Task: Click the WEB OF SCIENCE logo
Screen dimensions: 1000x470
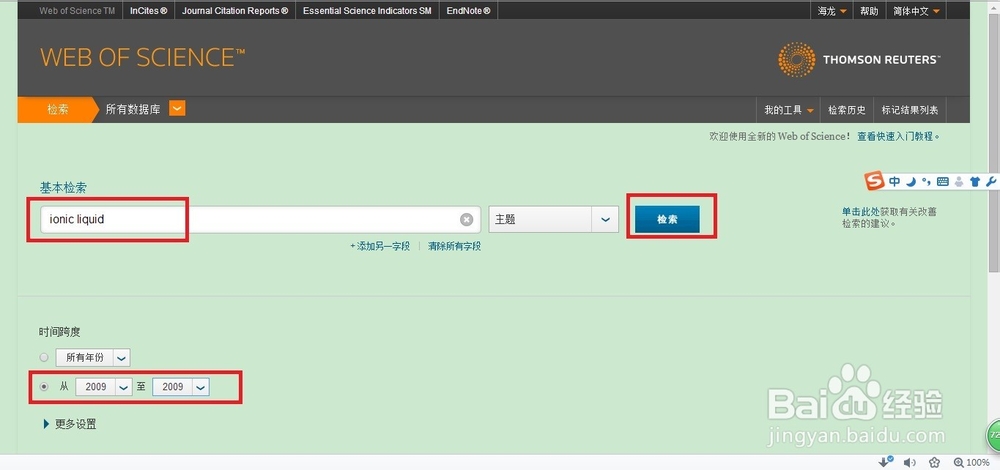Action: [x=142, y=57]
